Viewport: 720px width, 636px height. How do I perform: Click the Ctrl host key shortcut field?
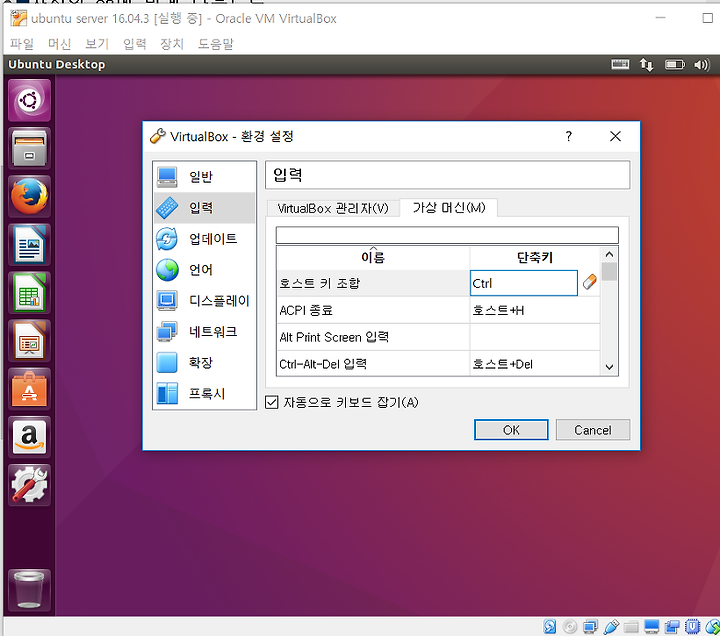click(524, 283)
